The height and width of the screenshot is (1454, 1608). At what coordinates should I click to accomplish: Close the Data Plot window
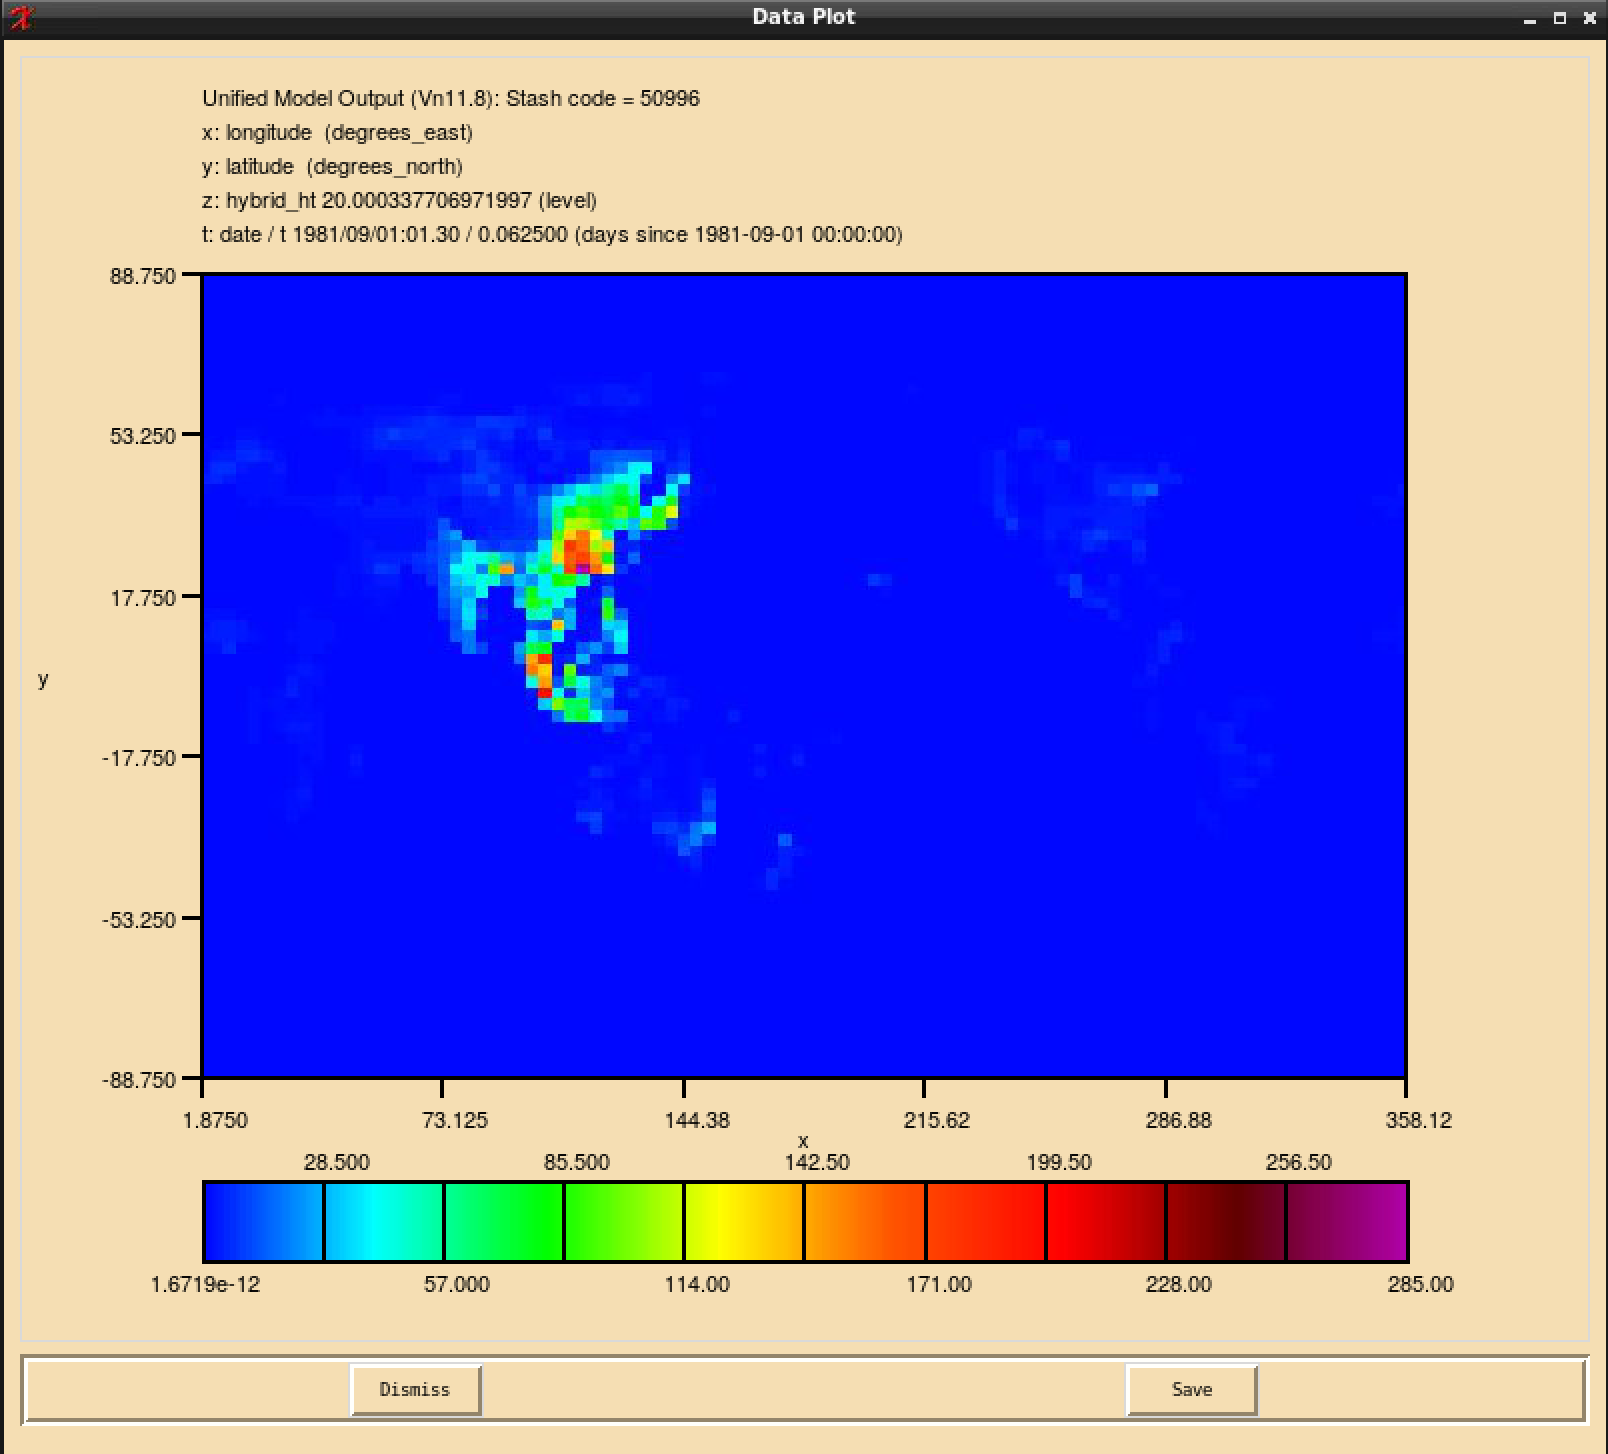click(1589, 18)
